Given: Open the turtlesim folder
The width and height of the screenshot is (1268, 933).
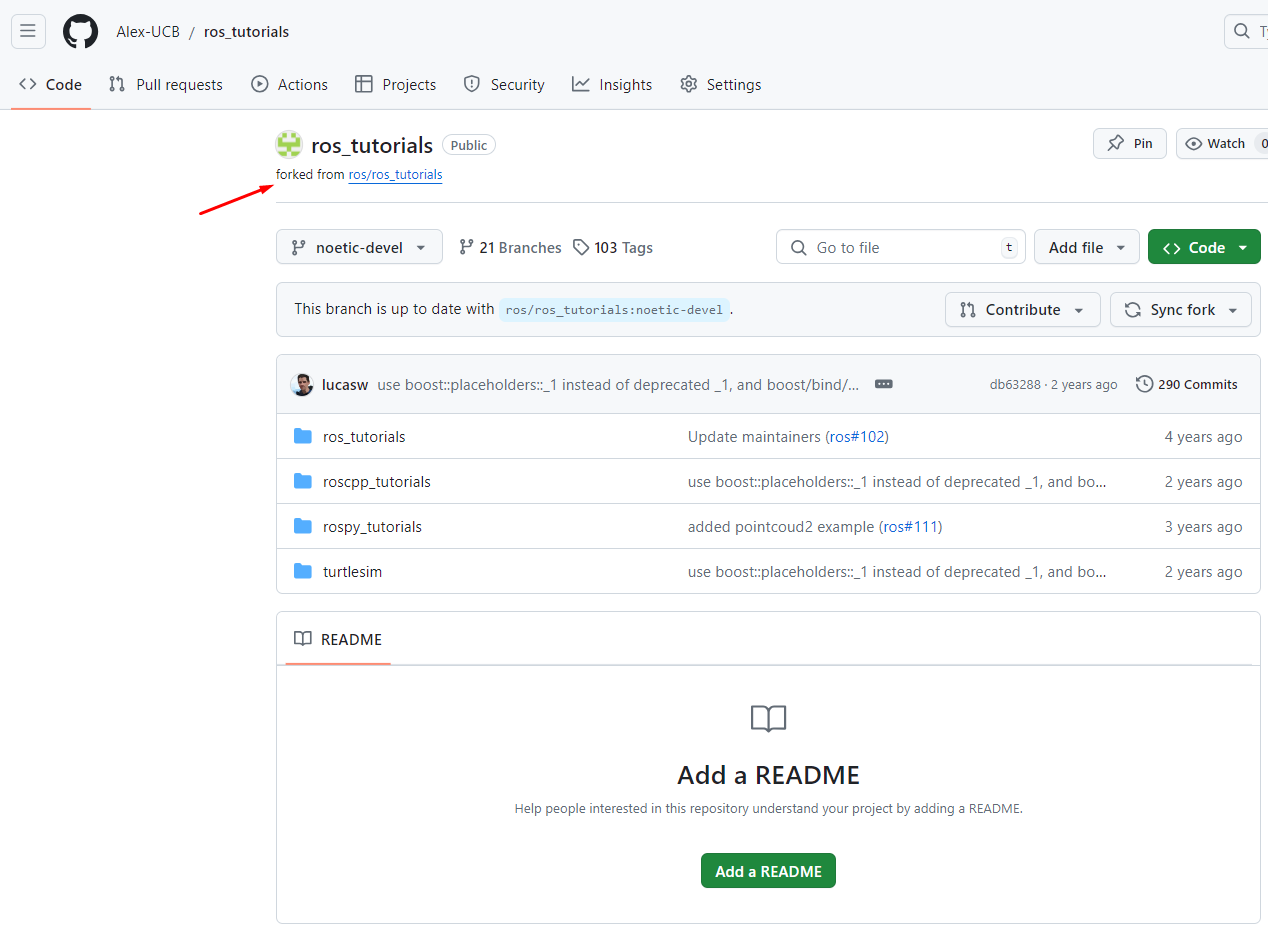Looking at the screenshot, I should point(352,571).
